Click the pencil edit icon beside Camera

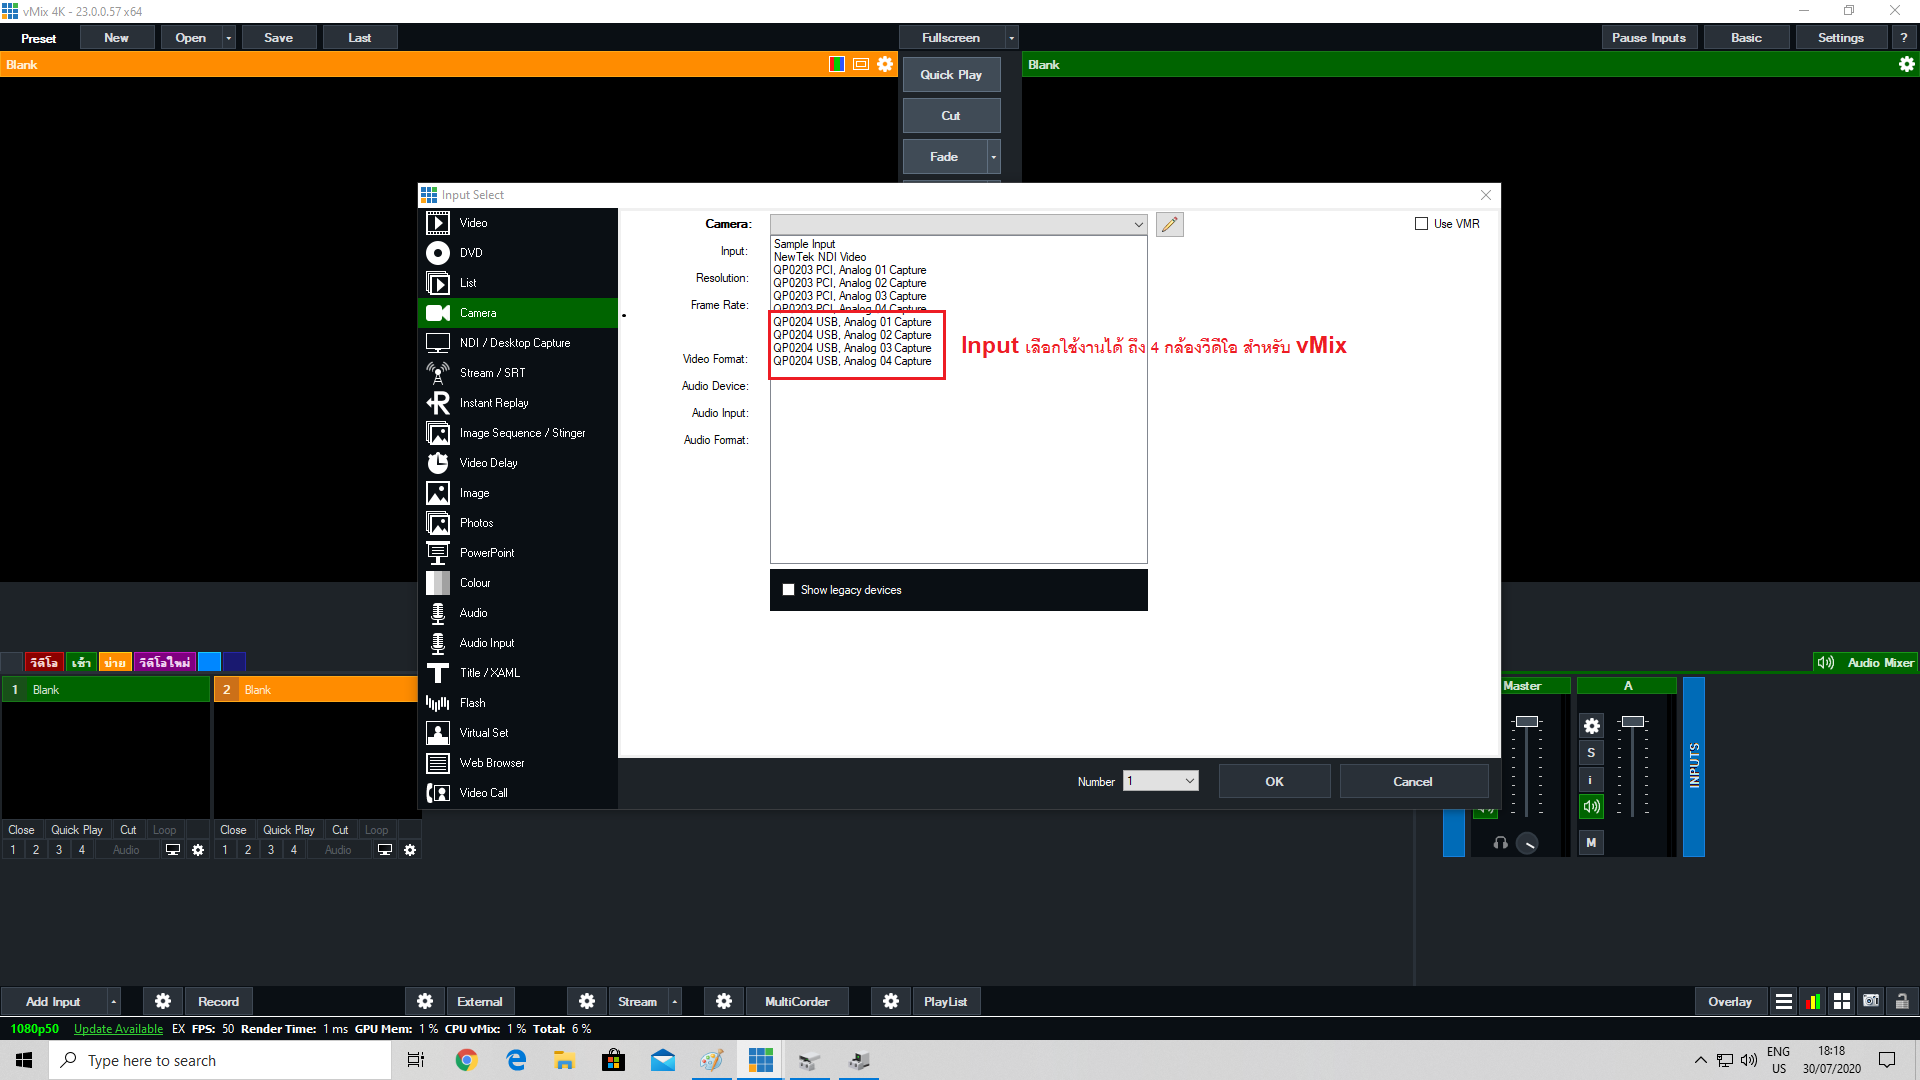[1169, 224]
